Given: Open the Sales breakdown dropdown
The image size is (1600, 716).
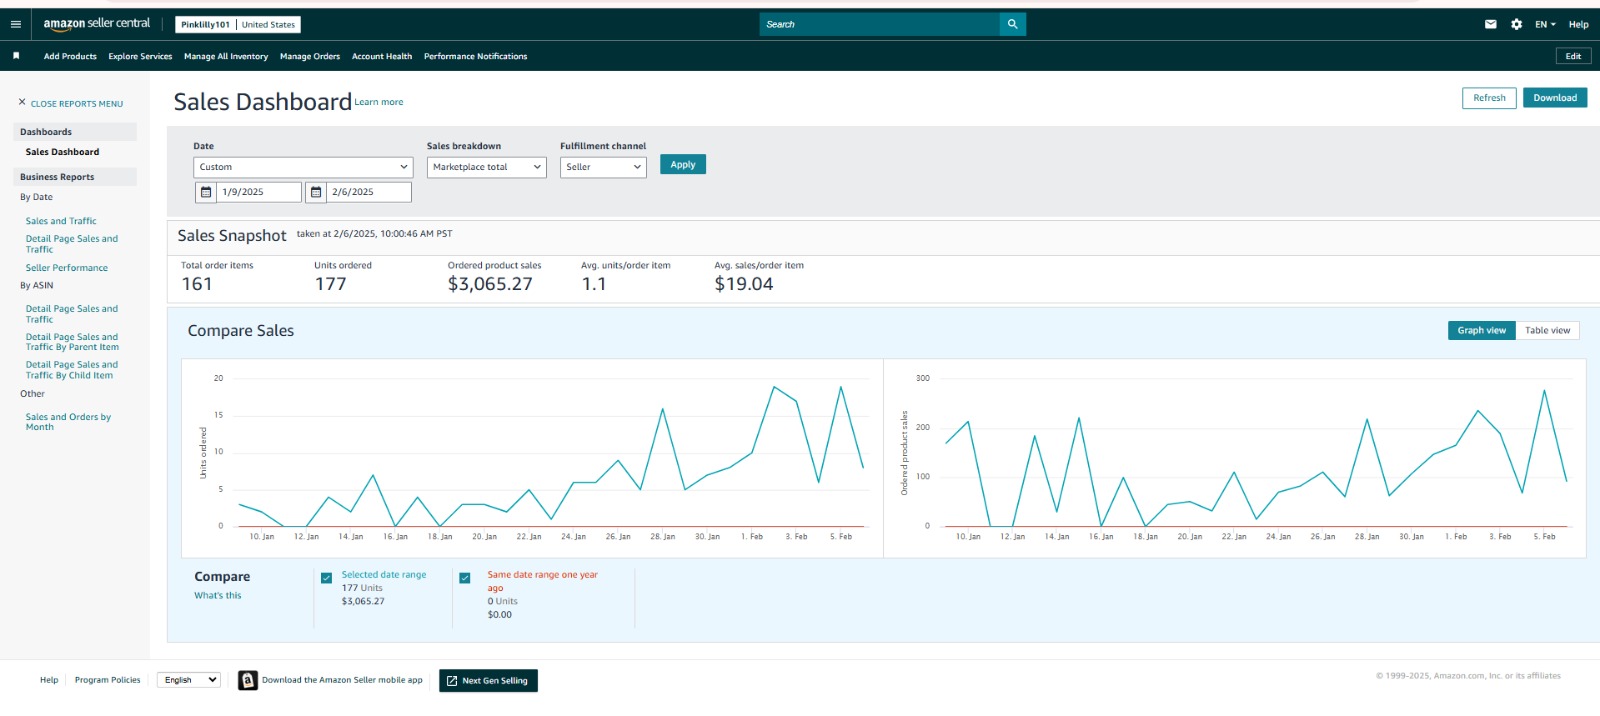Looking at the screenshot, I should tap(486, 167).
